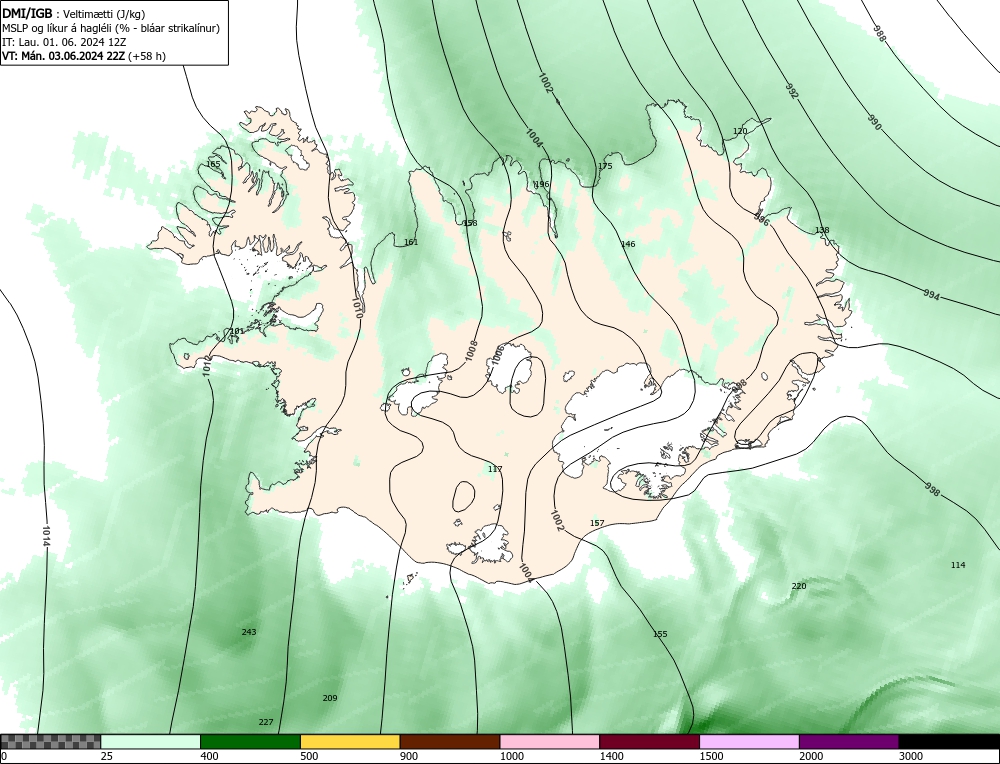This screenshot has width=1000, height=764.
Task: Click the map value '175'
Action: click(605, 166)
